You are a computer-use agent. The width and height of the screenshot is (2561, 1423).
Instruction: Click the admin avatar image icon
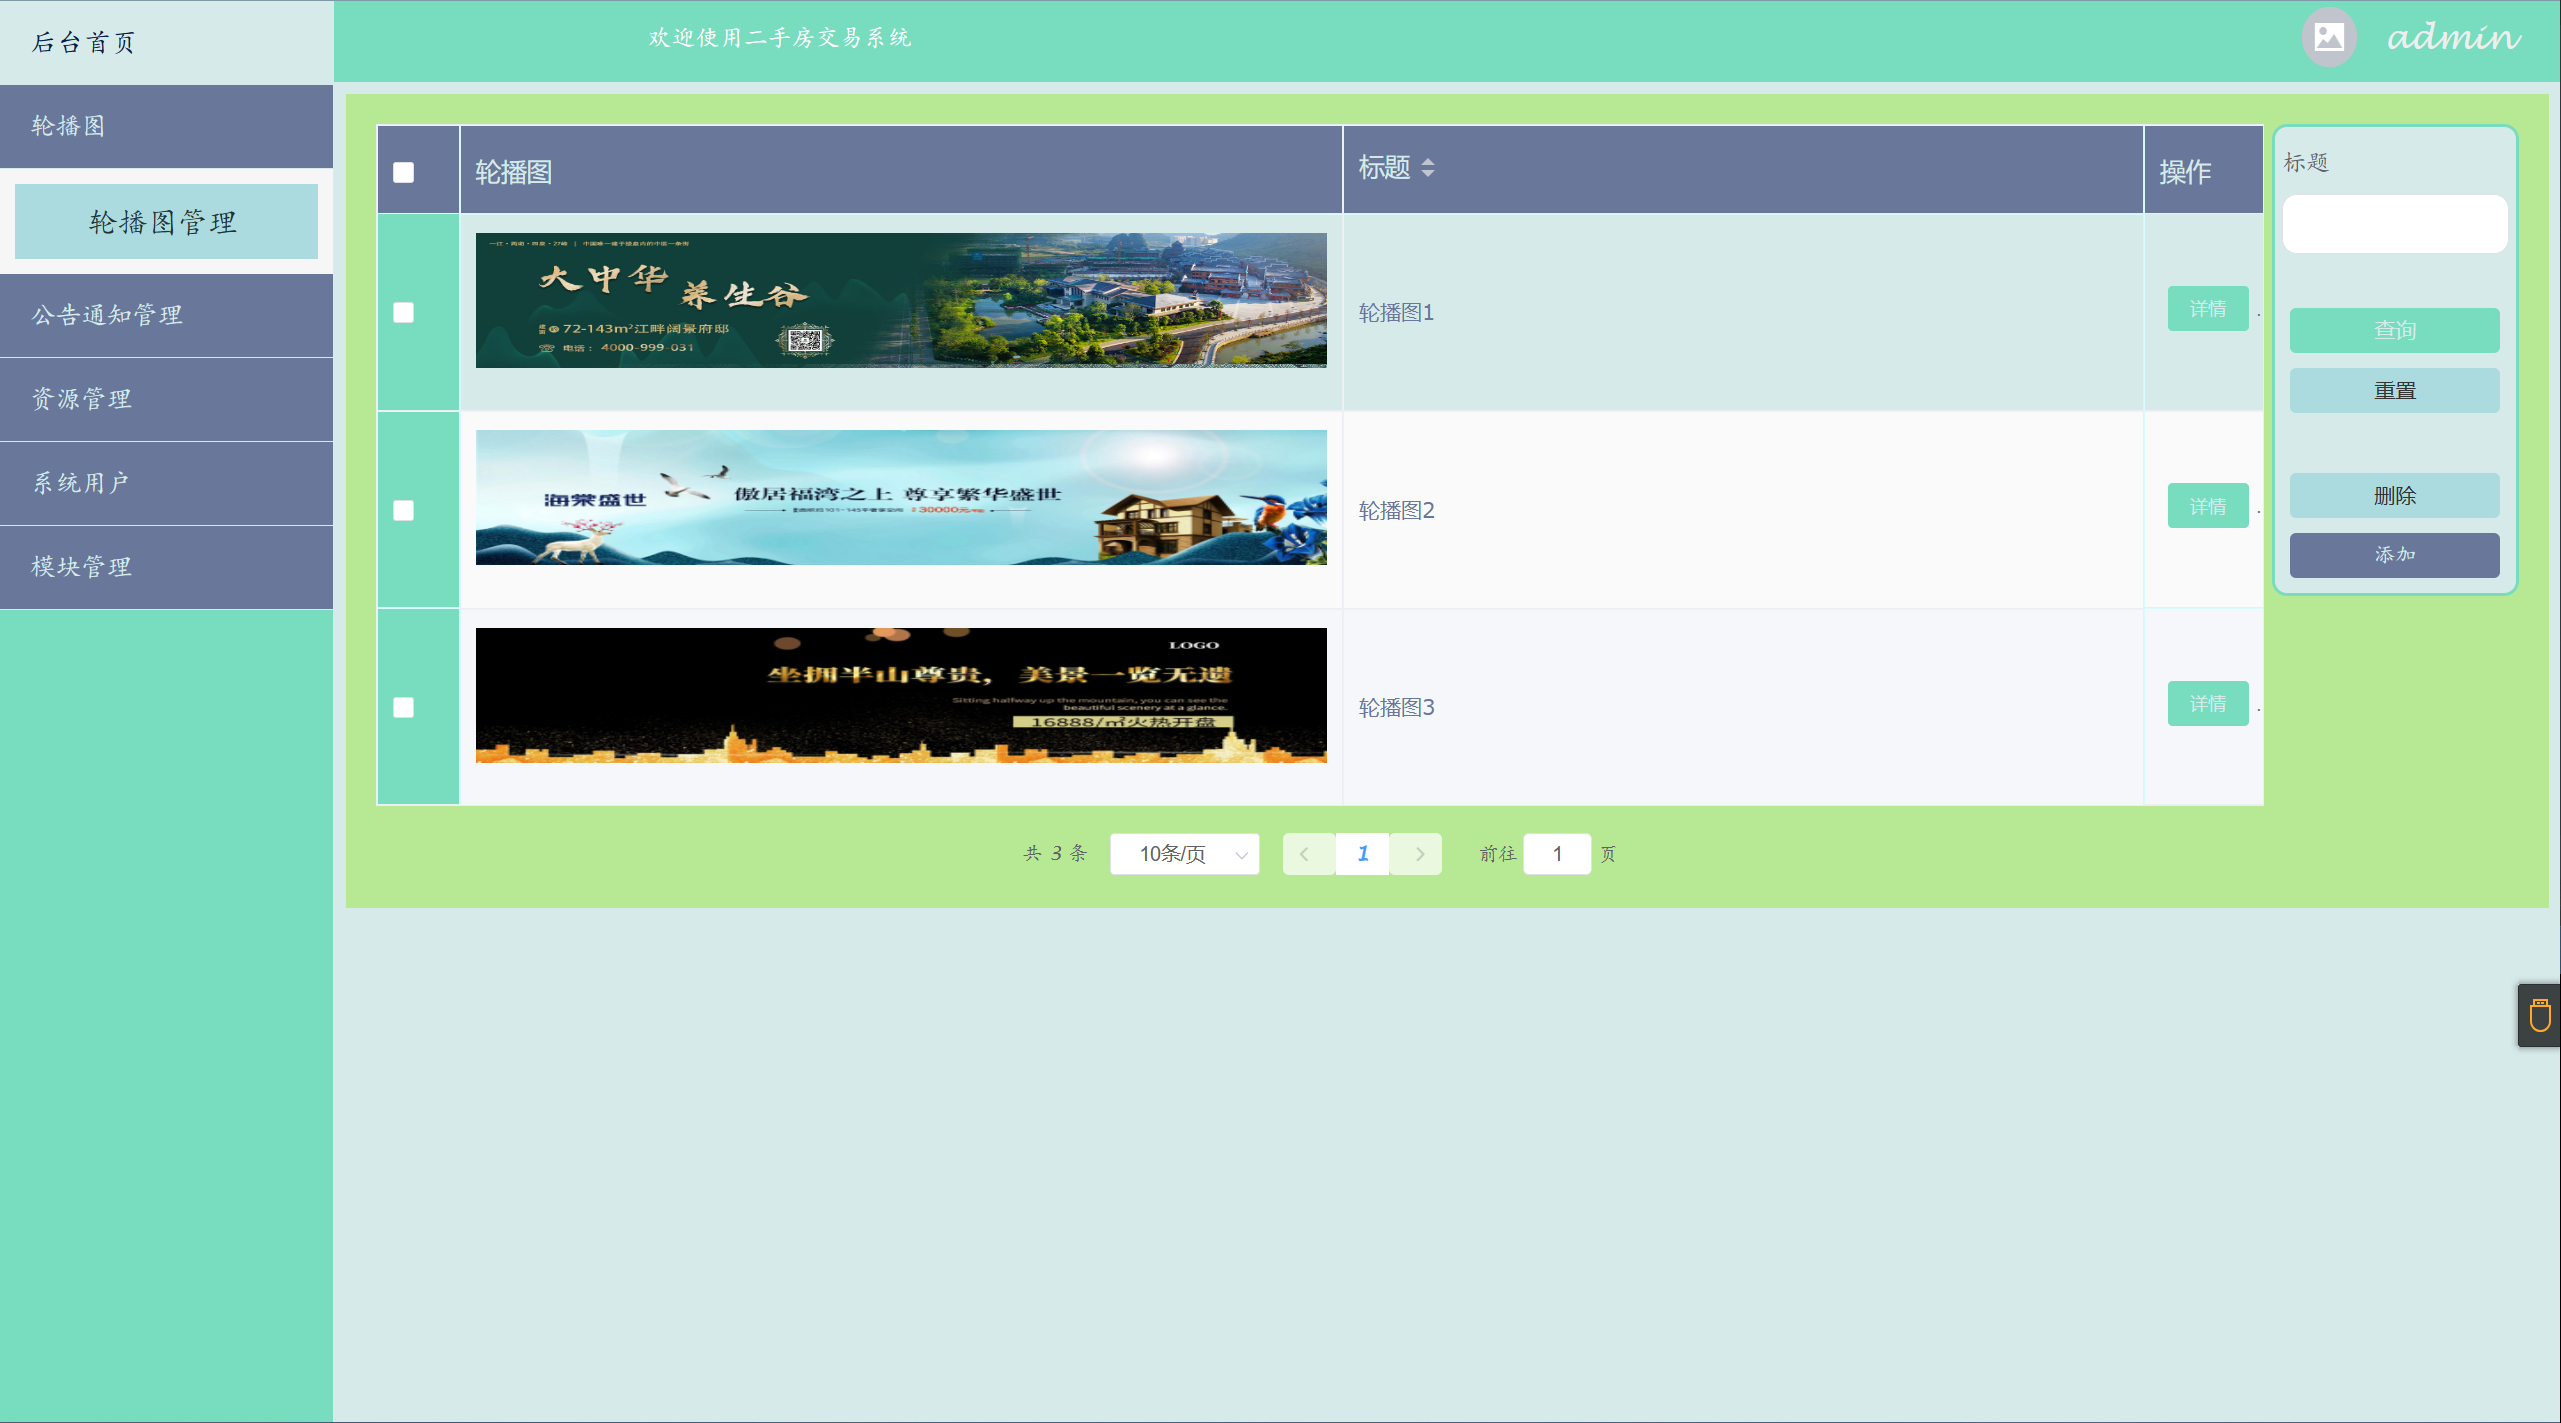[2328, 38]
